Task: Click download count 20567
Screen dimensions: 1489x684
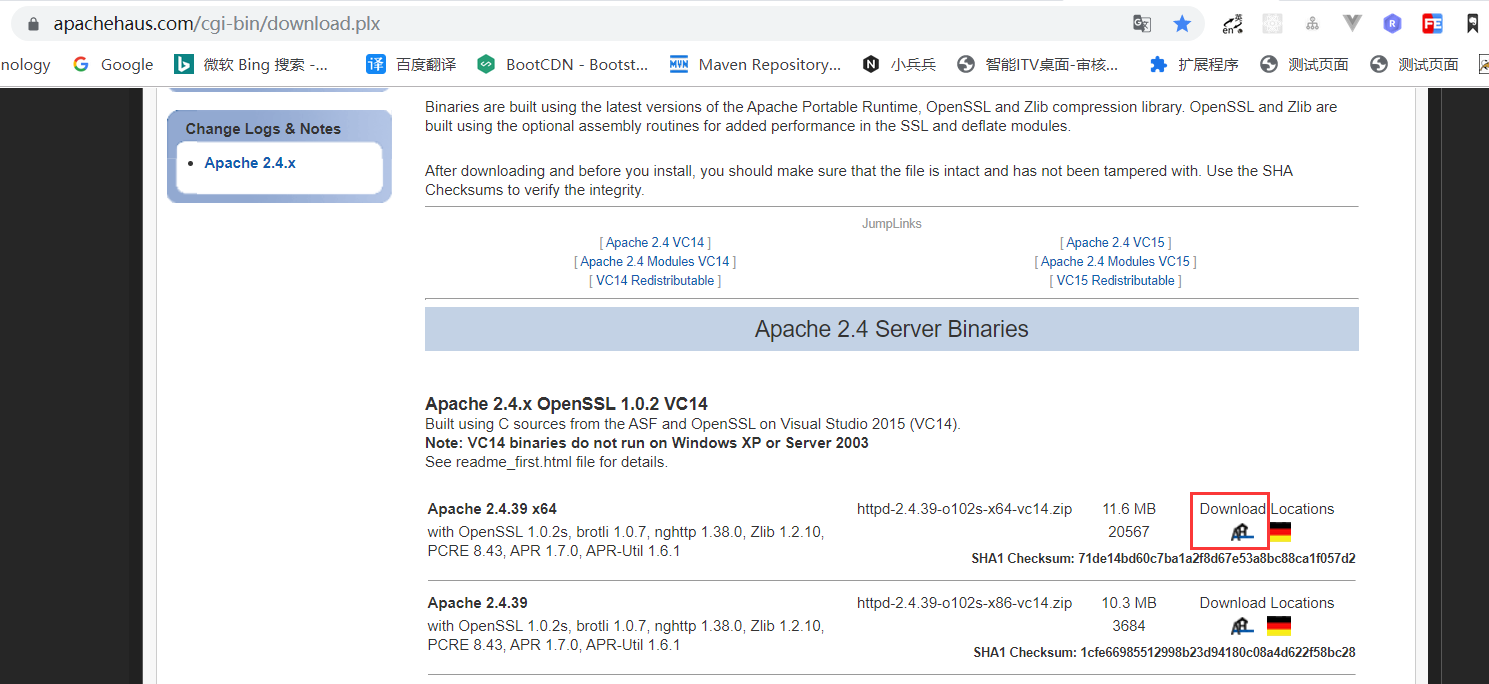Action: [x=1129, y=532]
